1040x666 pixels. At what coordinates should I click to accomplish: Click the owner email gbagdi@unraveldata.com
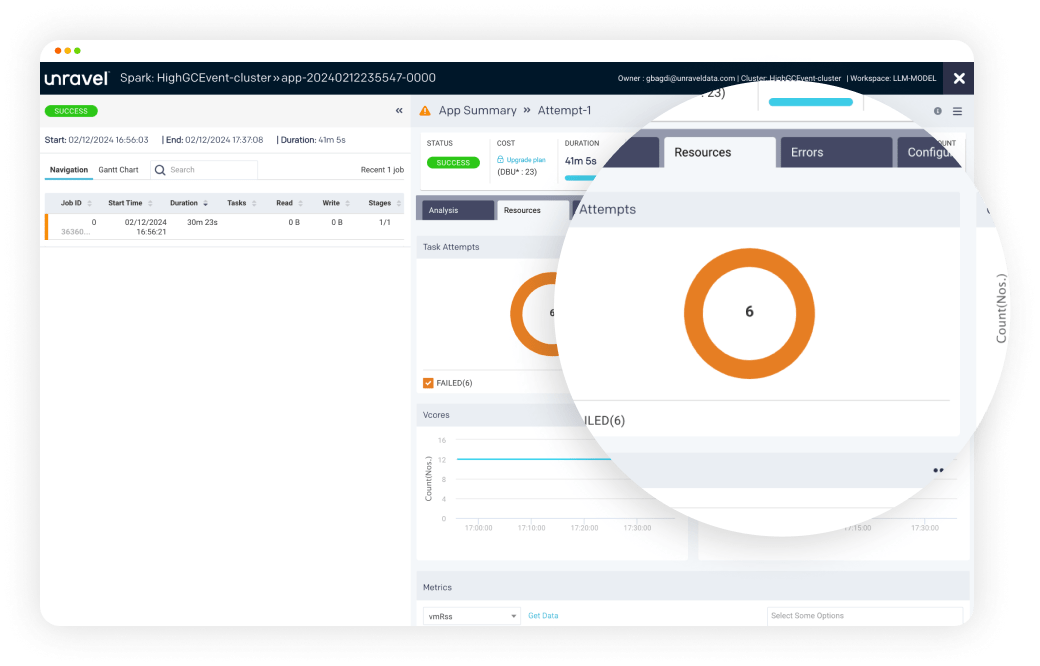click(x=690, y=78)
